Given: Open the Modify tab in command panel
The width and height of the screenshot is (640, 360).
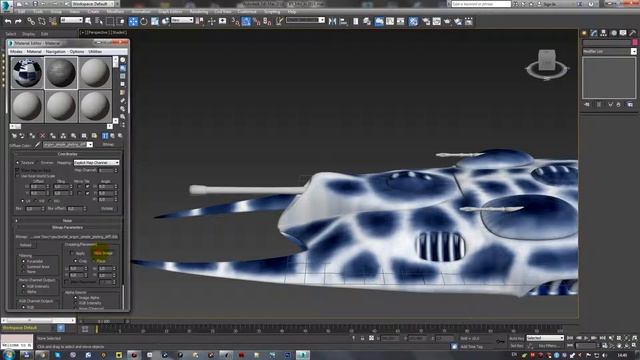Looking at the screenshot, I should point(594,33).
